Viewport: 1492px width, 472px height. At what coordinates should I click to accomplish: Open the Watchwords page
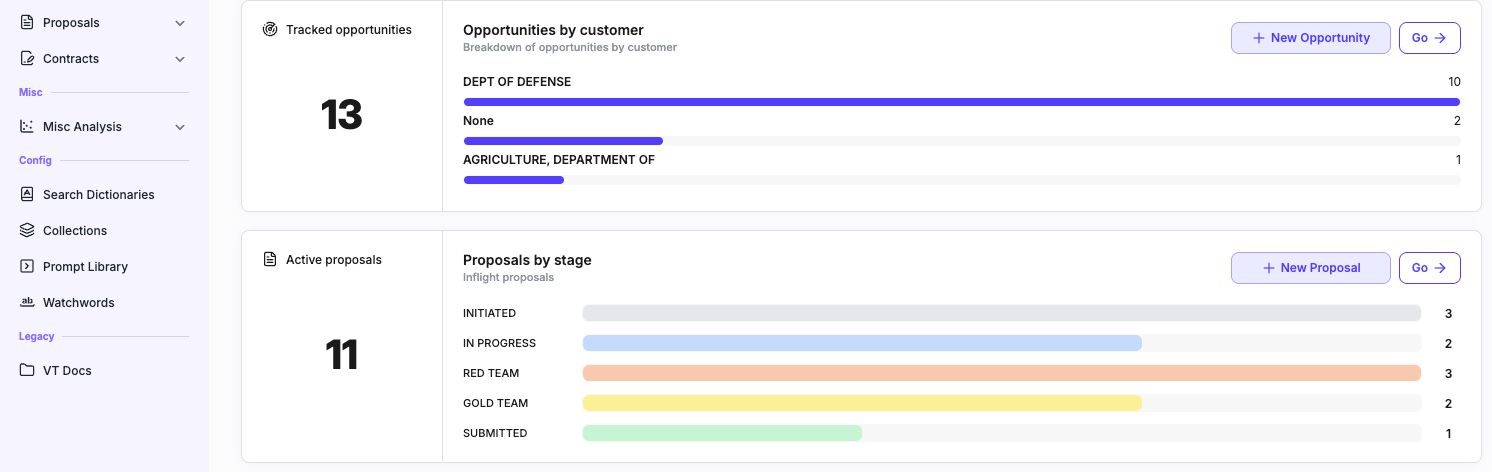[103, 302]
